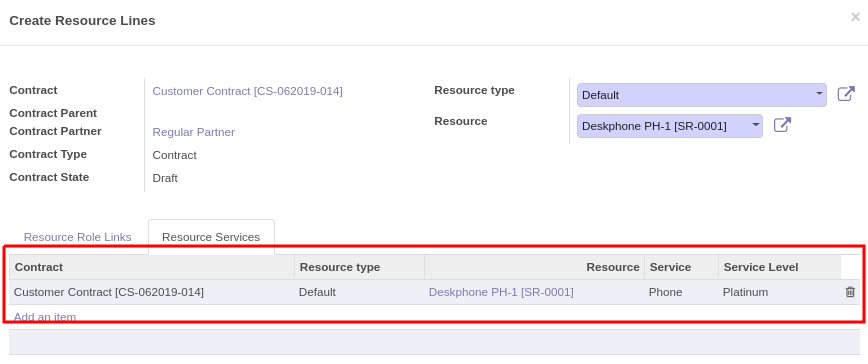Sort by Resource type column header
The image size is (868, 364).
[x=359, y=267]
